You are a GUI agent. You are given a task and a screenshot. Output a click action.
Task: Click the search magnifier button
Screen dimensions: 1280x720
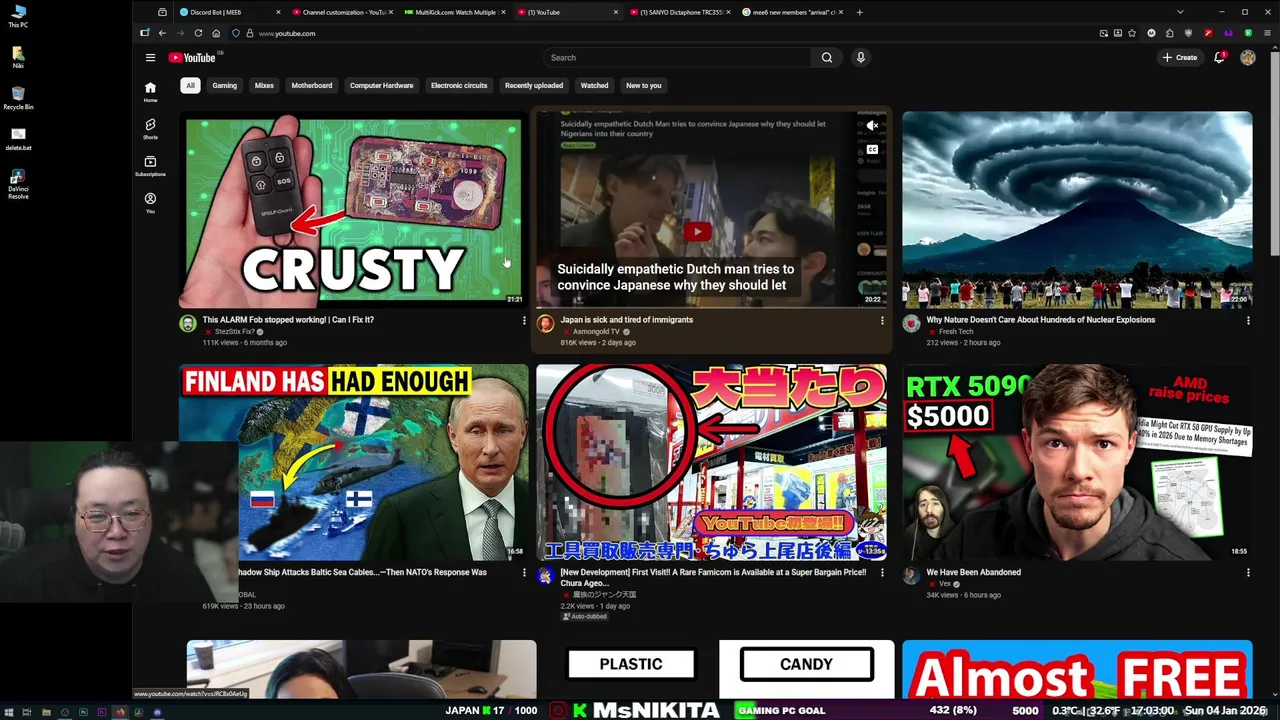[827, 58]
